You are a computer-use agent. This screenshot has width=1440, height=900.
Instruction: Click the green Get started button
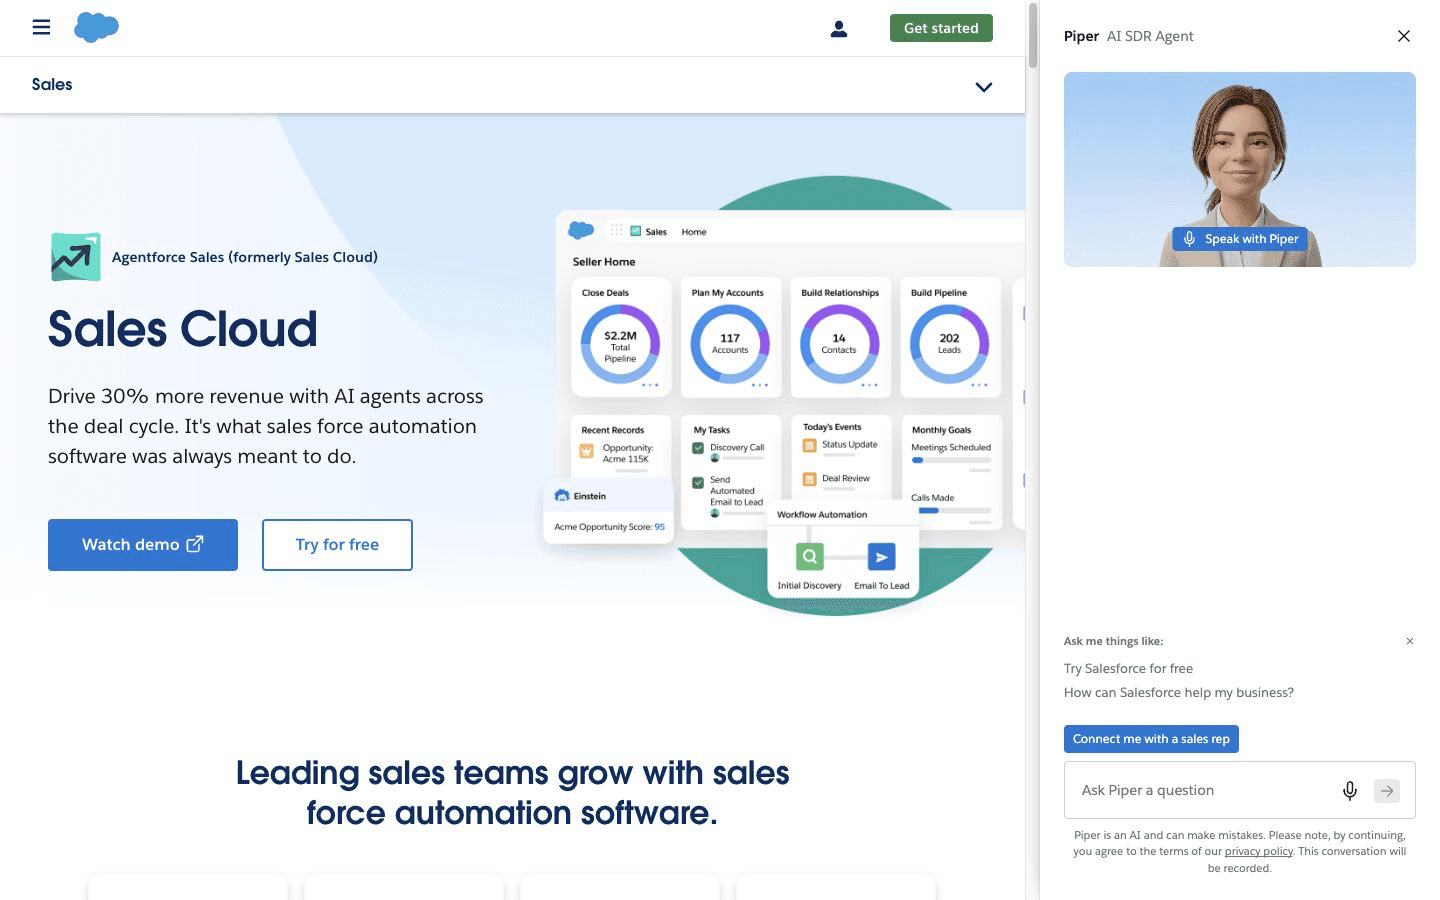click(941, 28)
